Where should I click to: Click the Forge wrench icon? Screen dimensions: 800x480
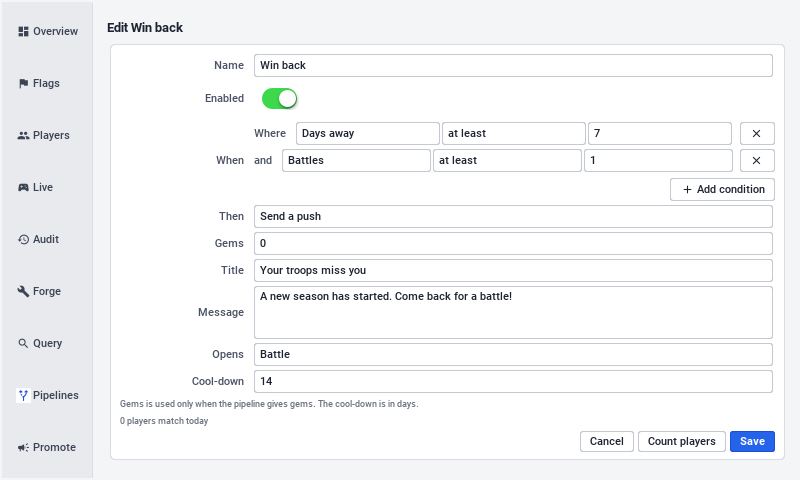[23, 292]
